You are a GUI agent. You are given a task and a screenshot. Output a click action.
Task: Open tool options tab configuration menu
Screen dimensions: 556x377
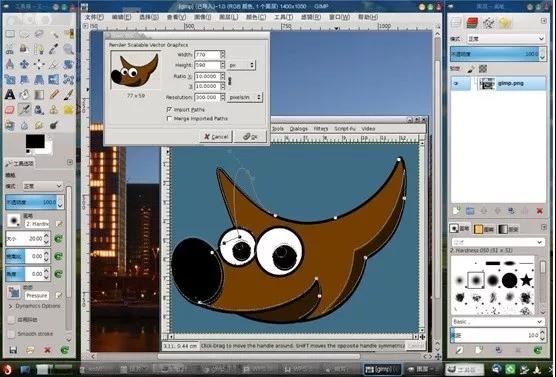pos(70,162)
